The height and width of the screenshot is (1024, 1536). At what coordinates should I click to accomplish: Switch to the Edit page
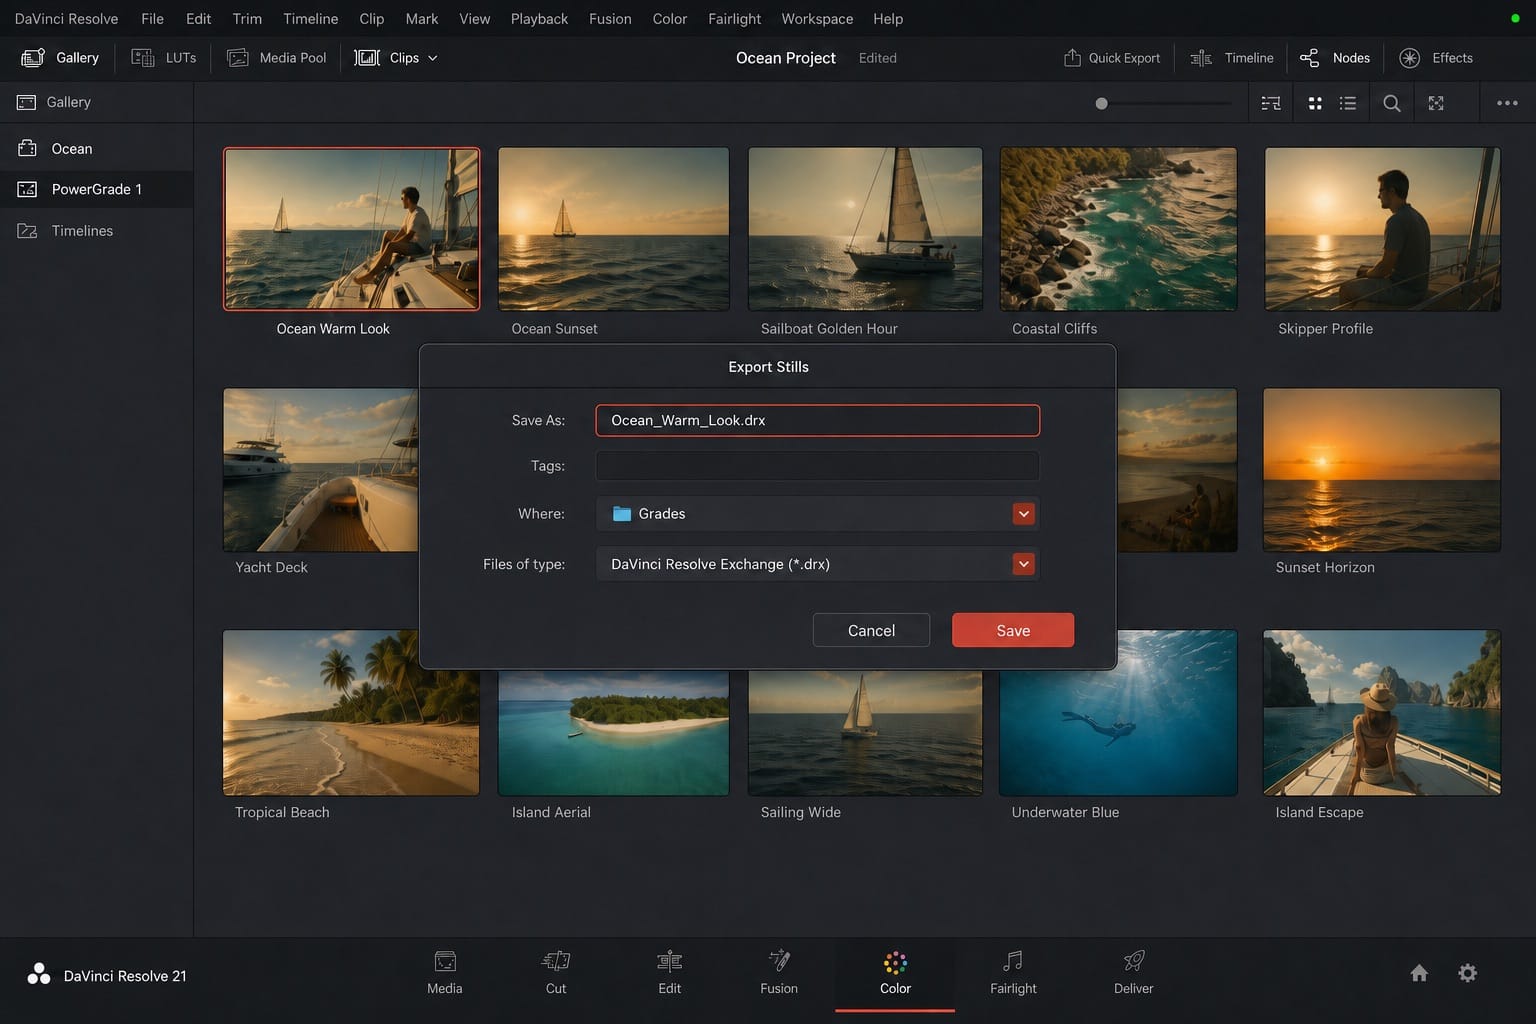pos(669,973)
